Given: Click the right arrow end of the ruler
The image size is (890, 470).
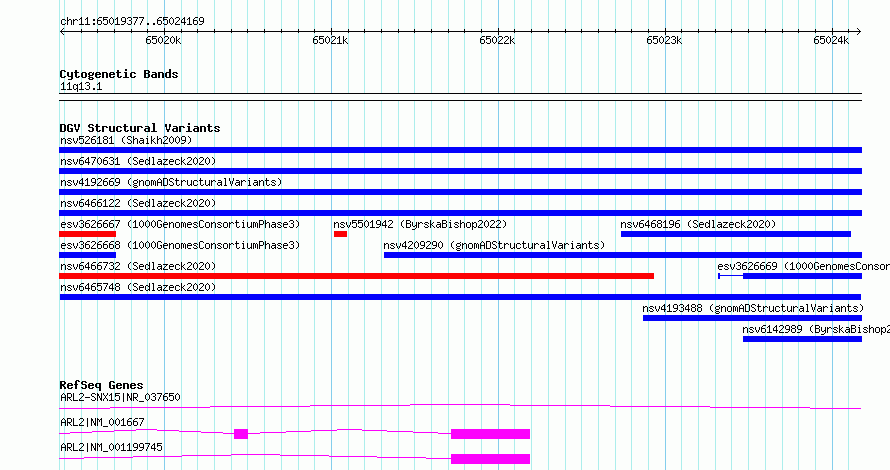Looking at the screenshot, I should (859, 32).
